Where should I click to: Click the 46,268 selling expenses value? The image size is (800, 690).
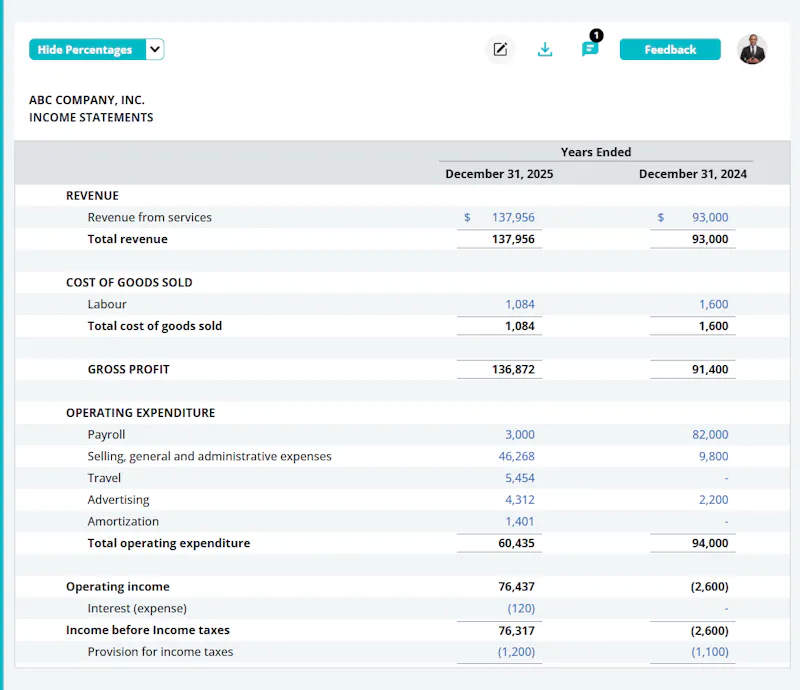click(516, 456)
